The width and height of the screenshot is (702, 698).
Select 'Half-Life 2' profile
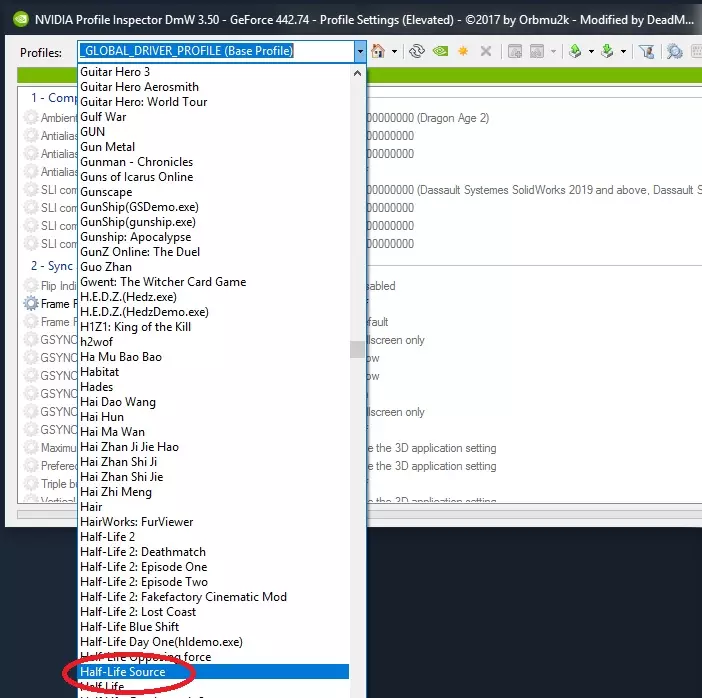point(214,537)
